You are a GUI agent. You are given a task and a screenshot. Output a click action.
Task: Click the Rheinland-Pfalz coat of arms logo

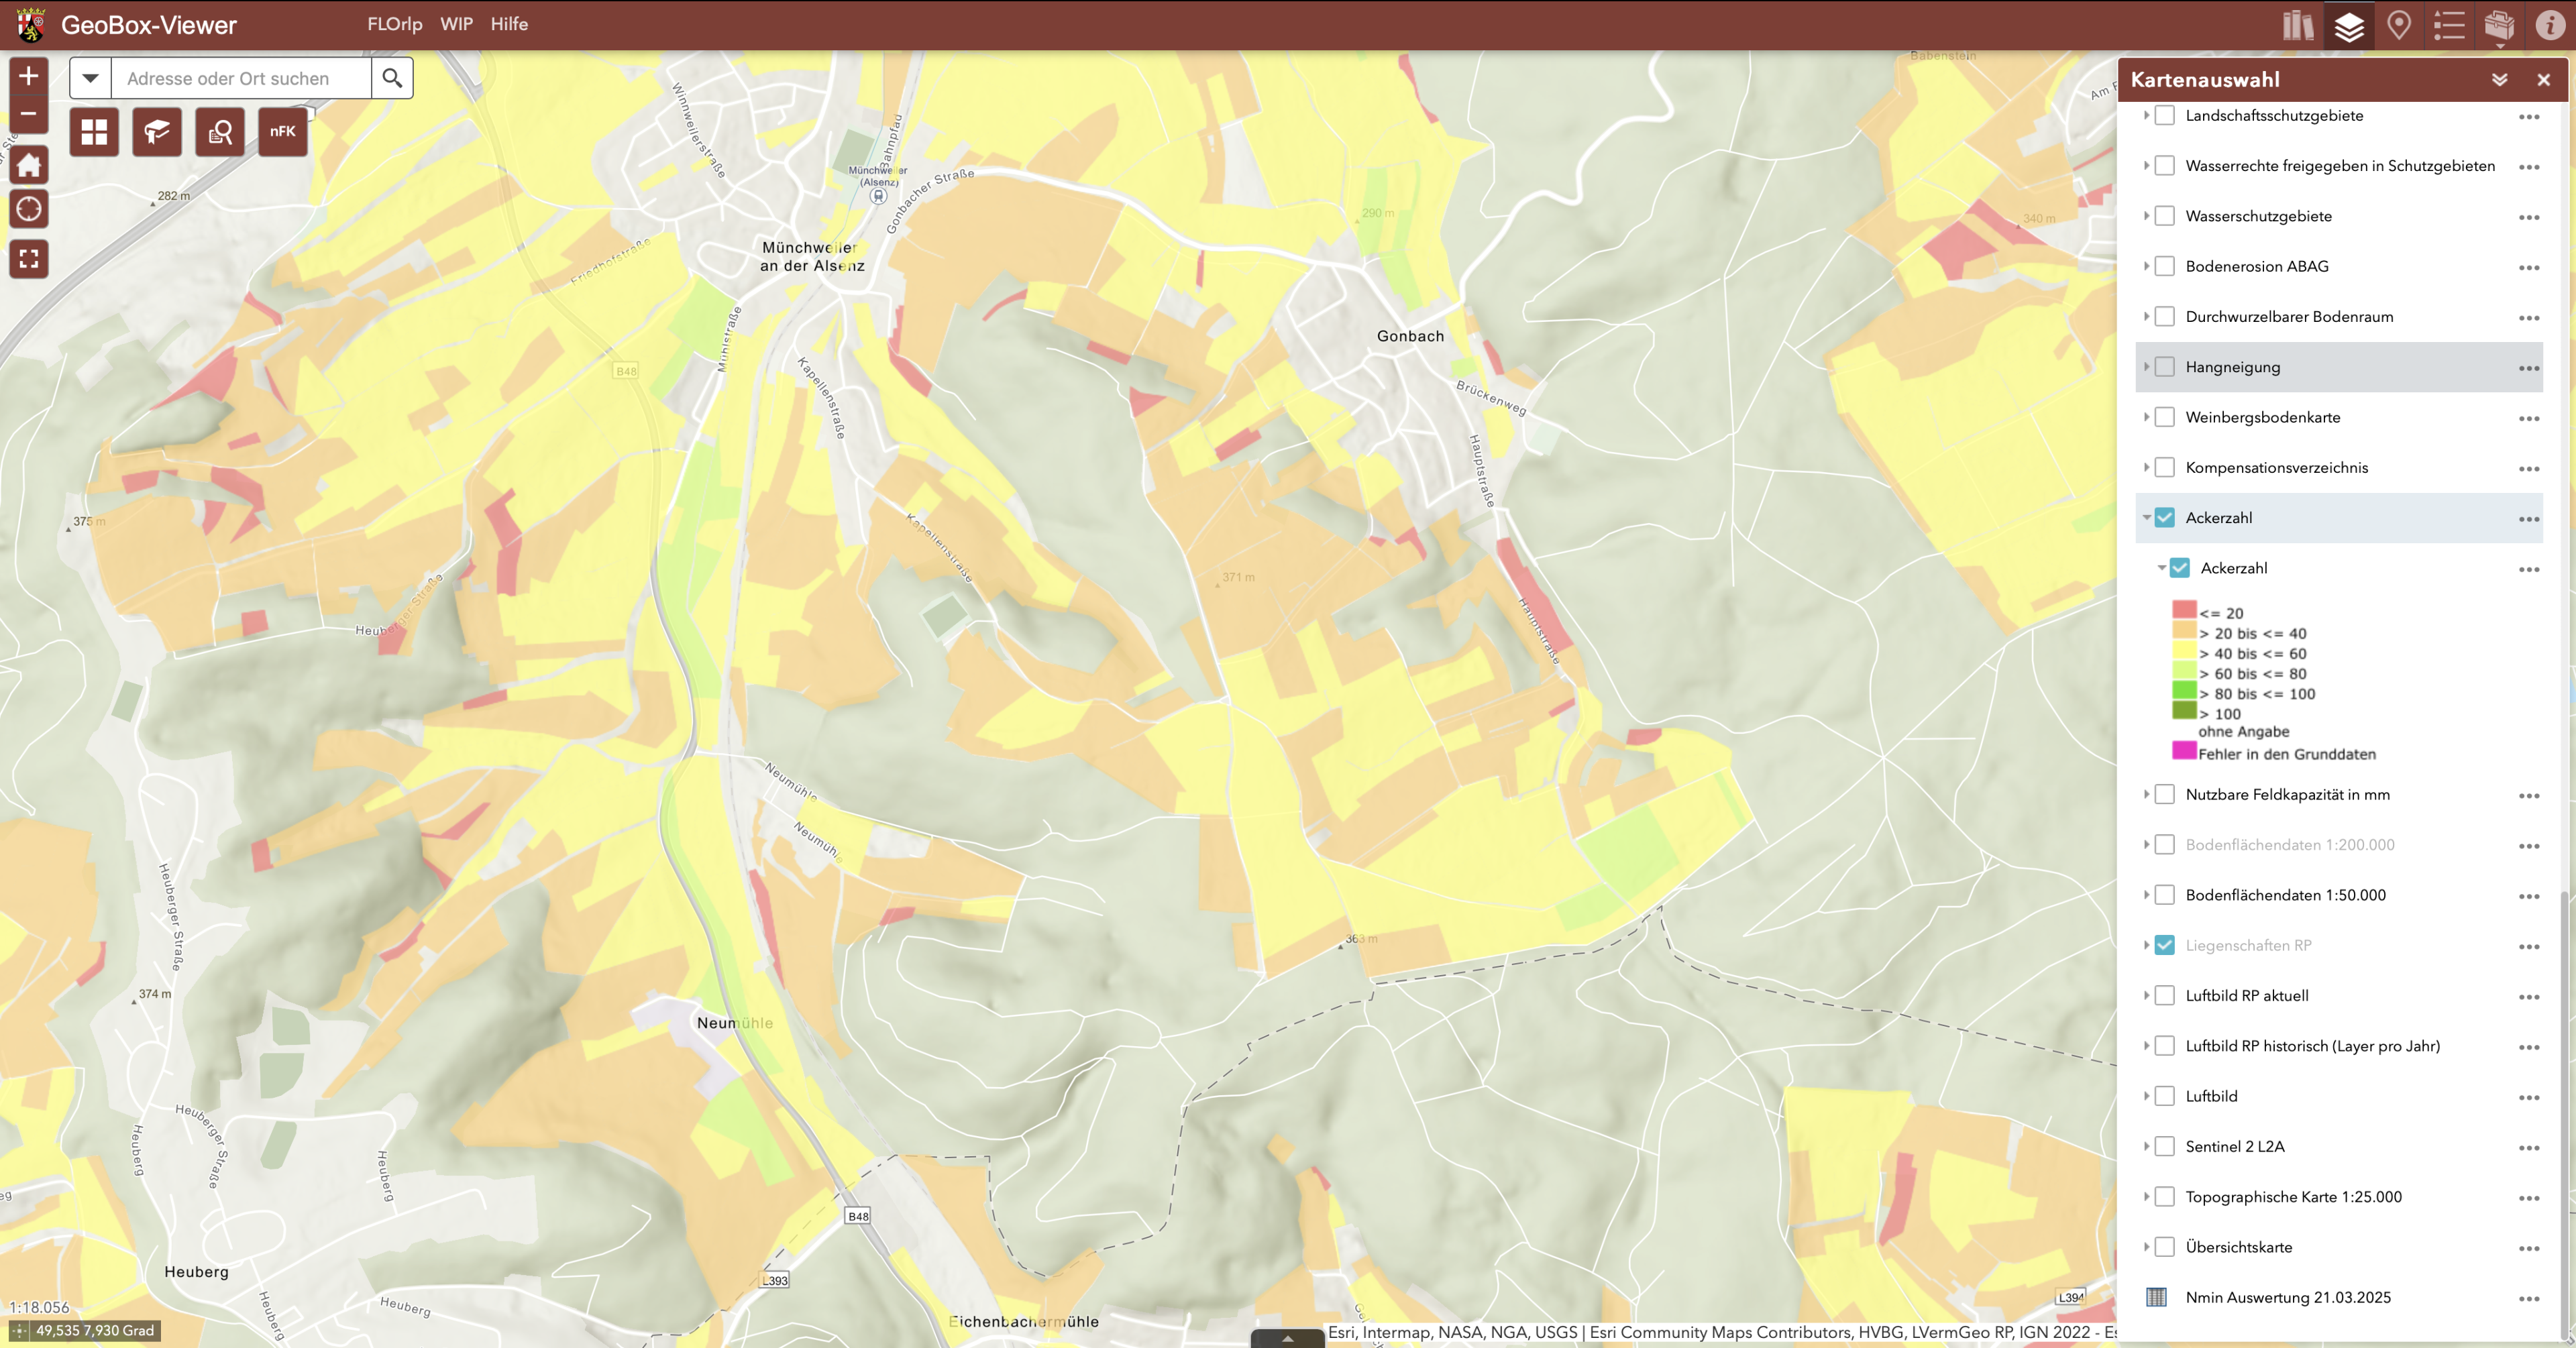tap(31, 25)
